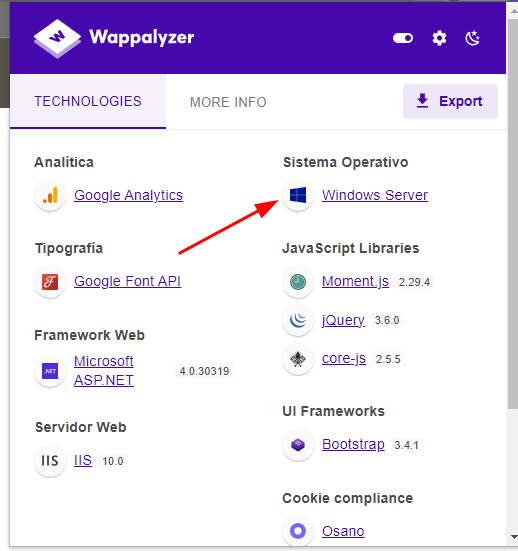Toggle dark mode with the moon icon
This screenshot has height=551, width=518.
pyautogui.click(x=472, y=38)
